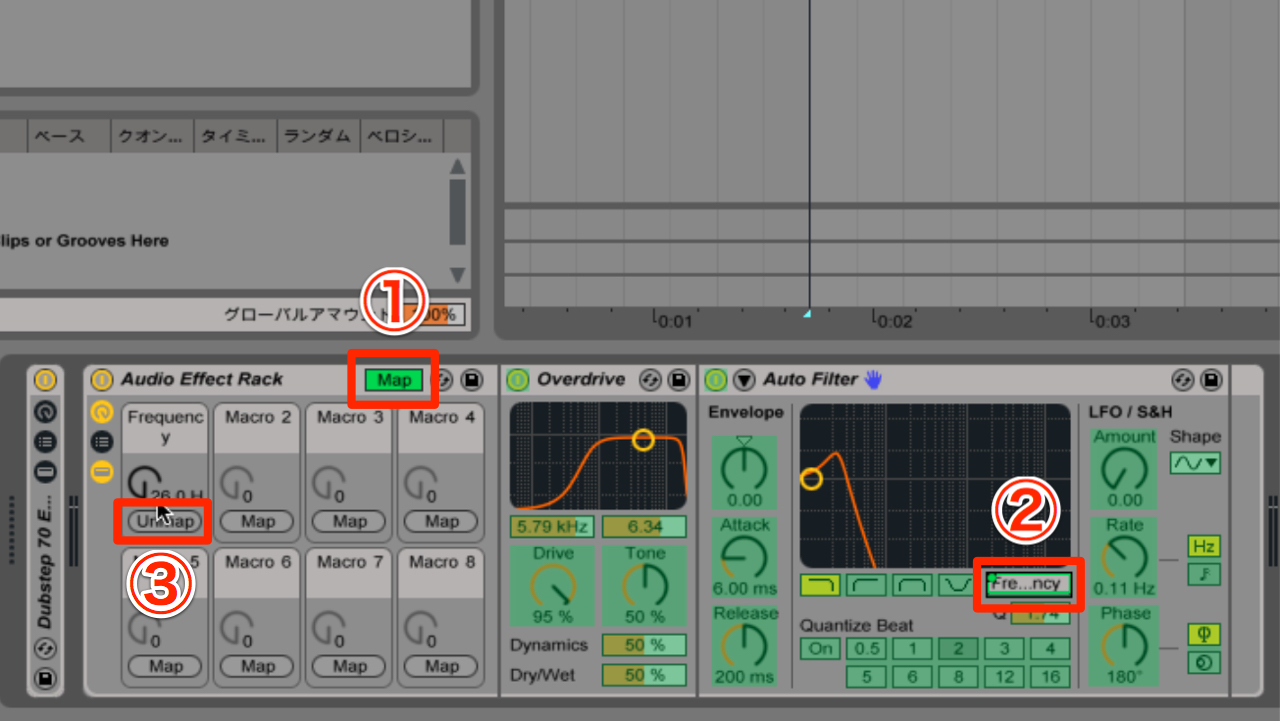Select the Auto Filter Fre...ncy parameter field
The width and height of the screenshot is (1280, 721).
[x=1029, y=584]
